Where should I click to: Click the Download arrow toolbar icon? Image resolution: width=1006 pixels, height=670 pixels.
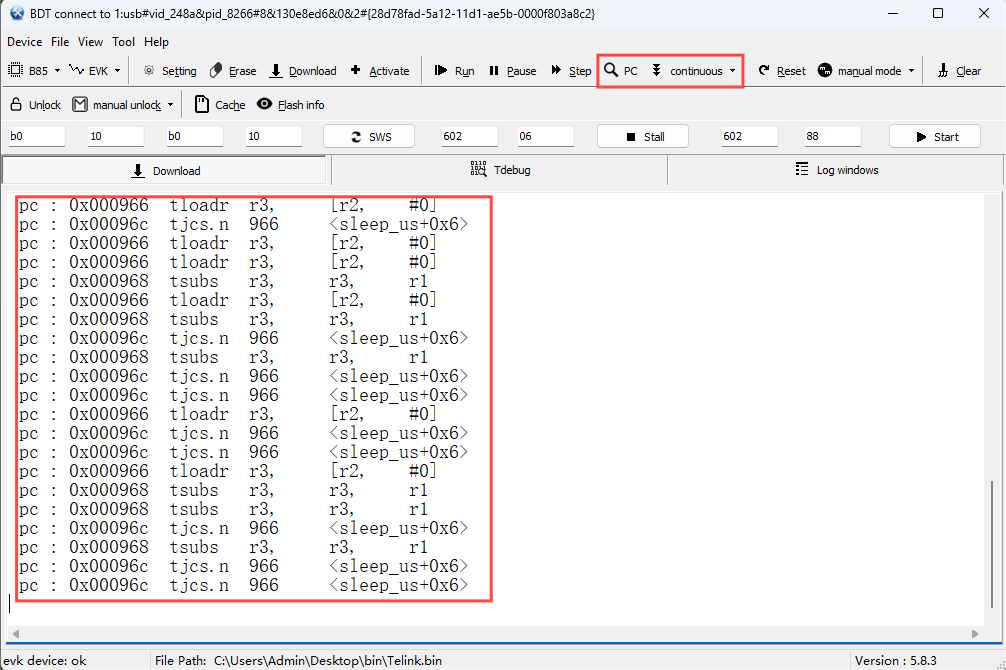pos(276,71)
